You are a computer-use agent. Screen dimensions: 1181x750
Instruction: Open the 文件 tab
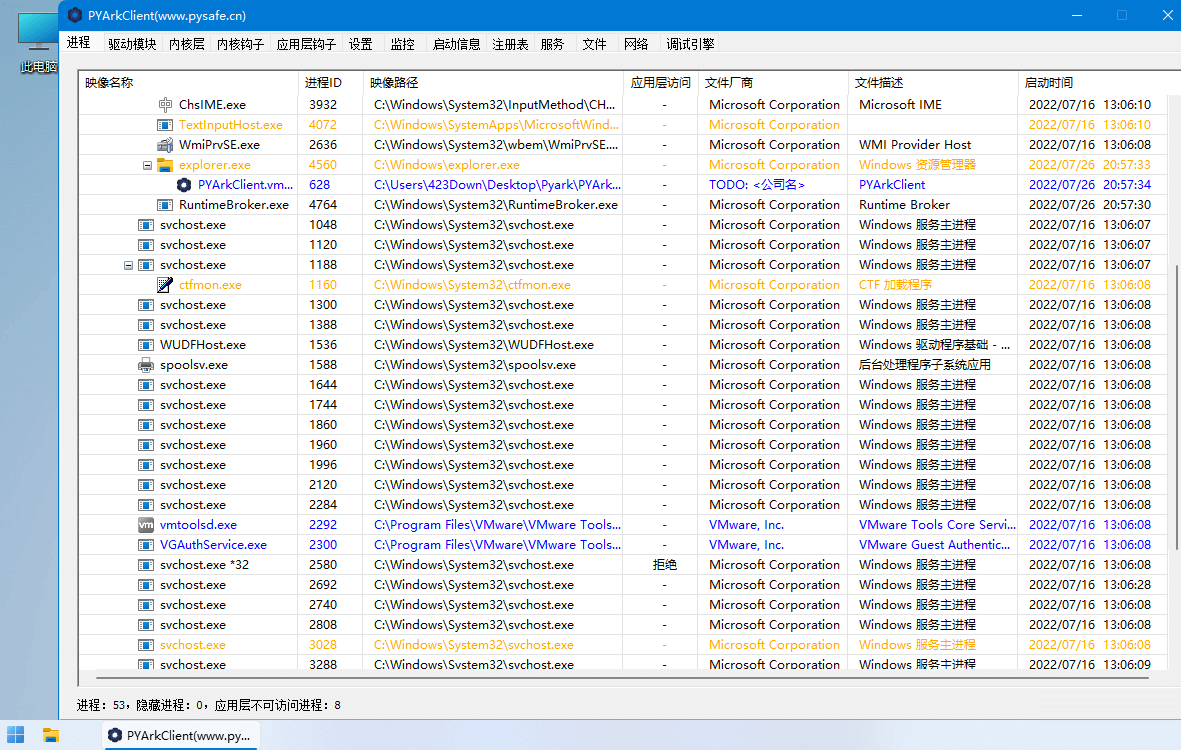[594, 44]
